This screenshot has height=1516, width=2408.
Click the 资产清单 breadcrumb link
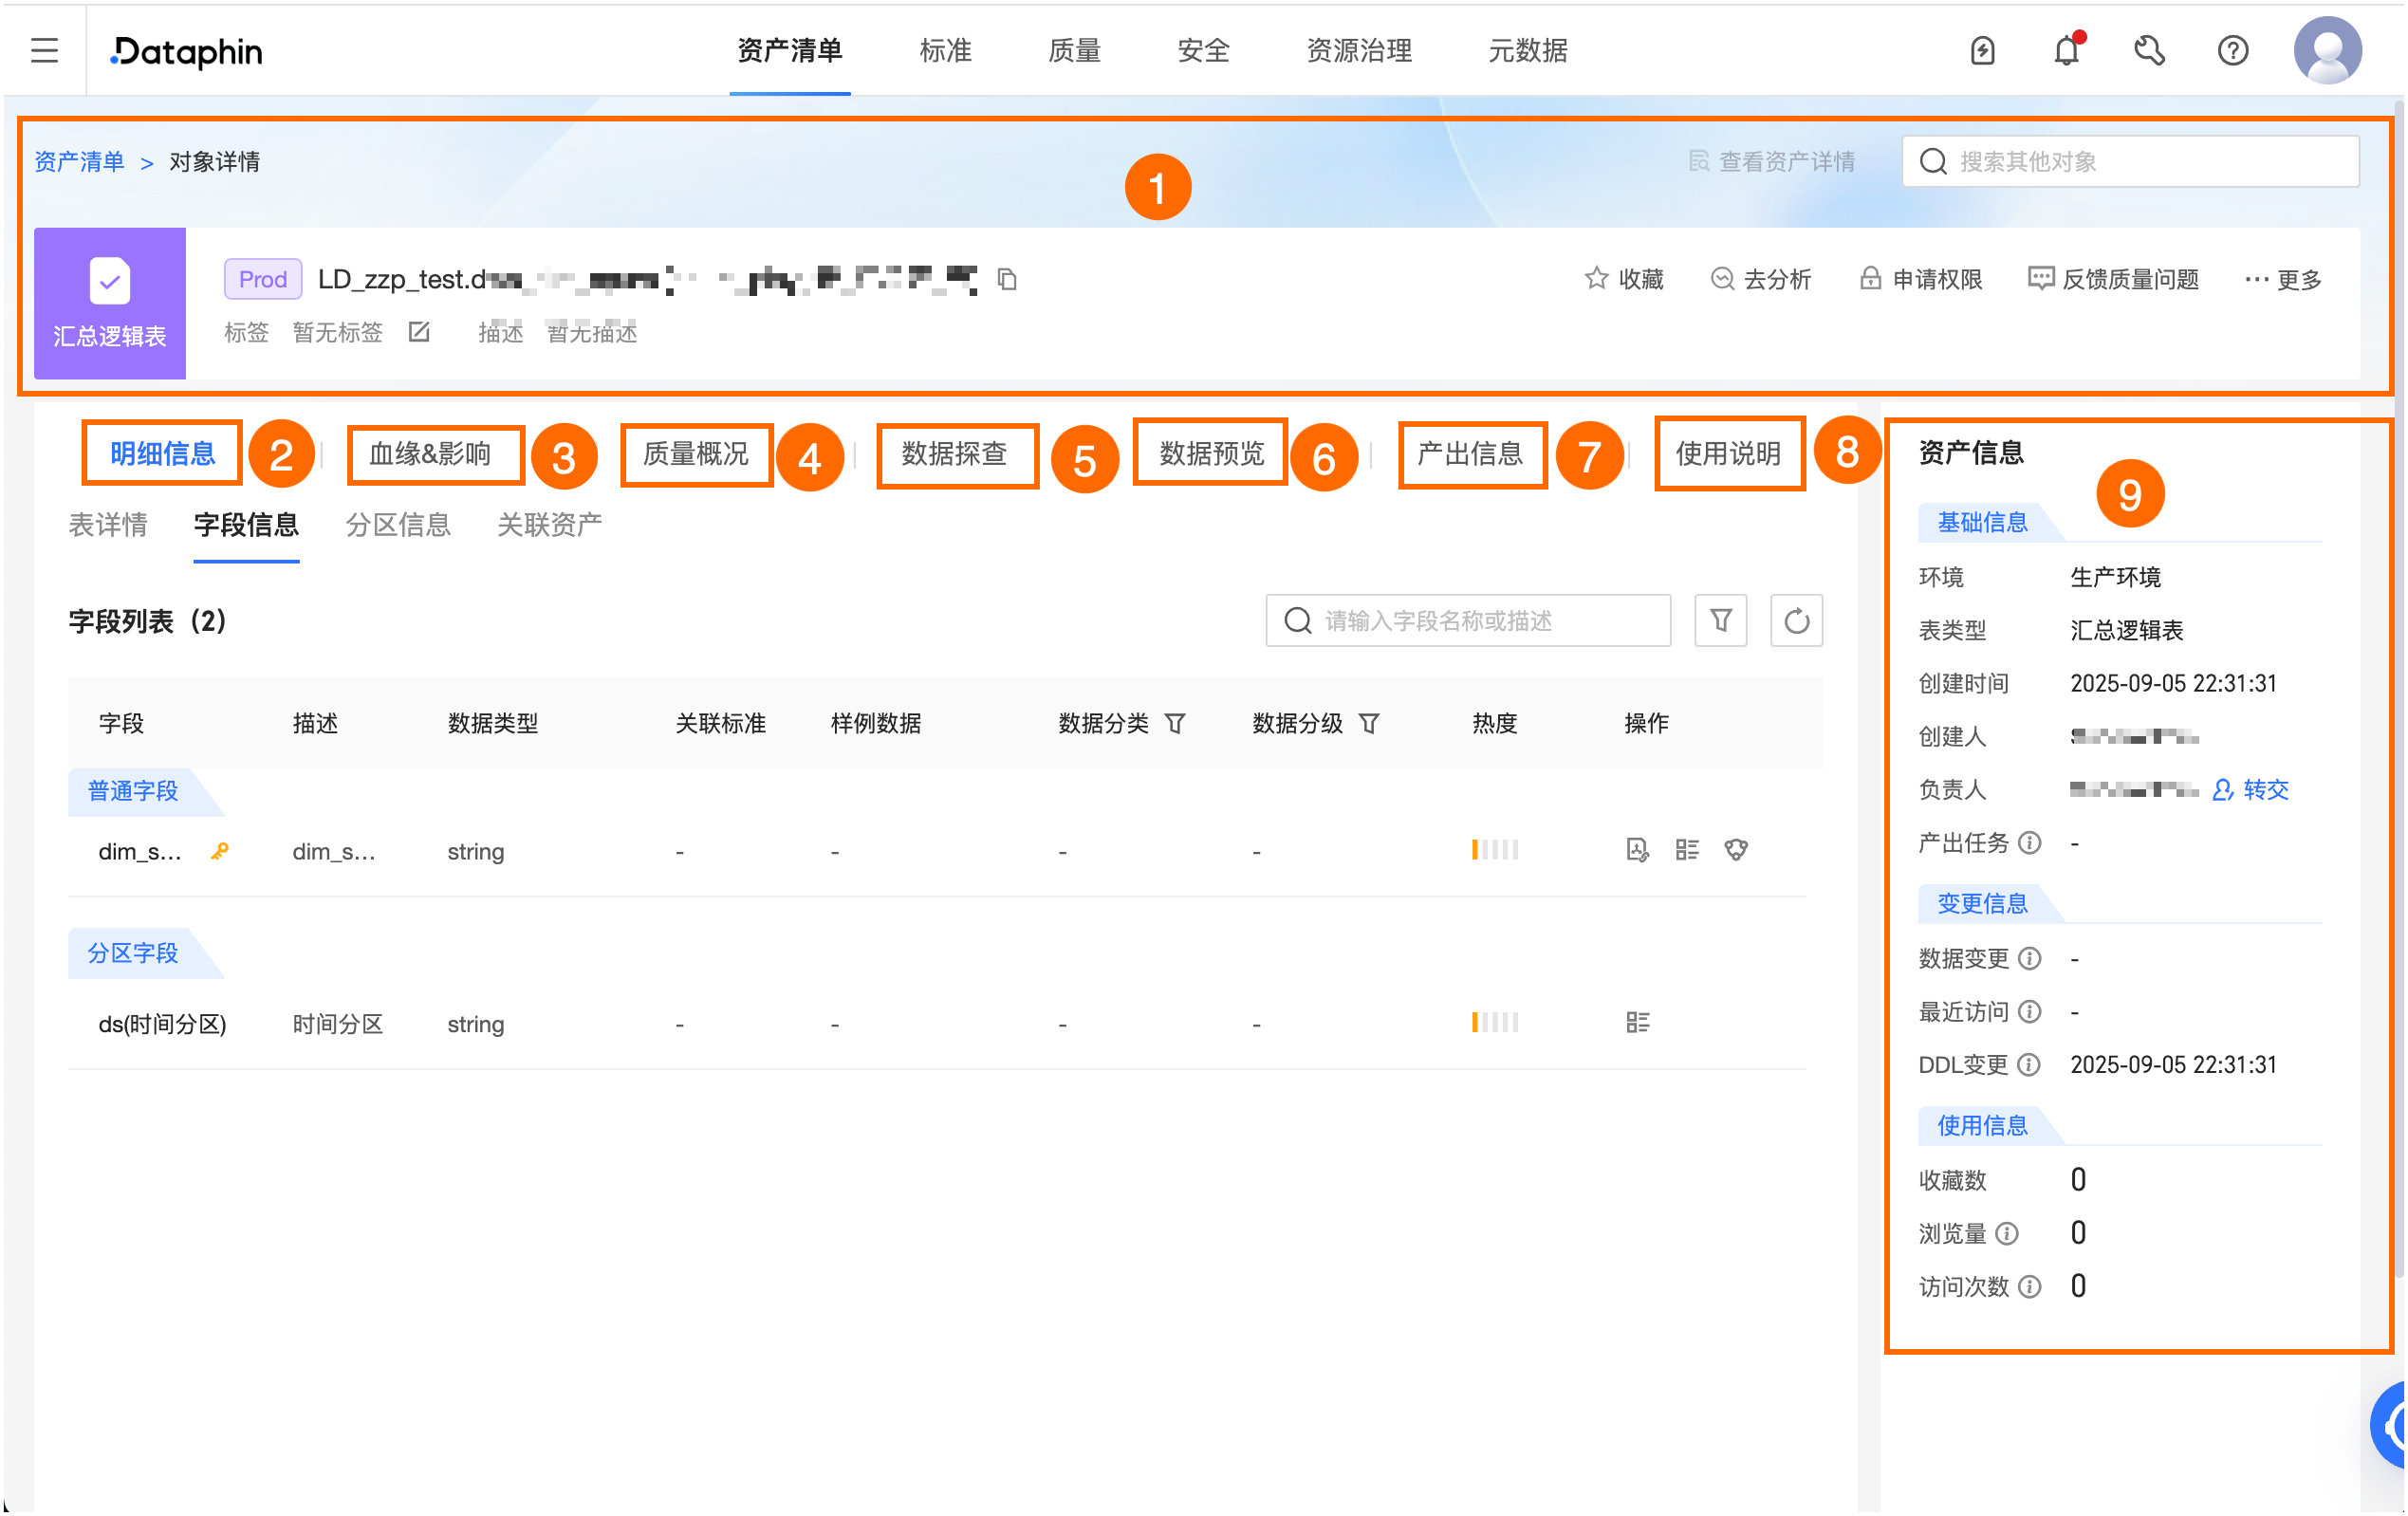80,162
